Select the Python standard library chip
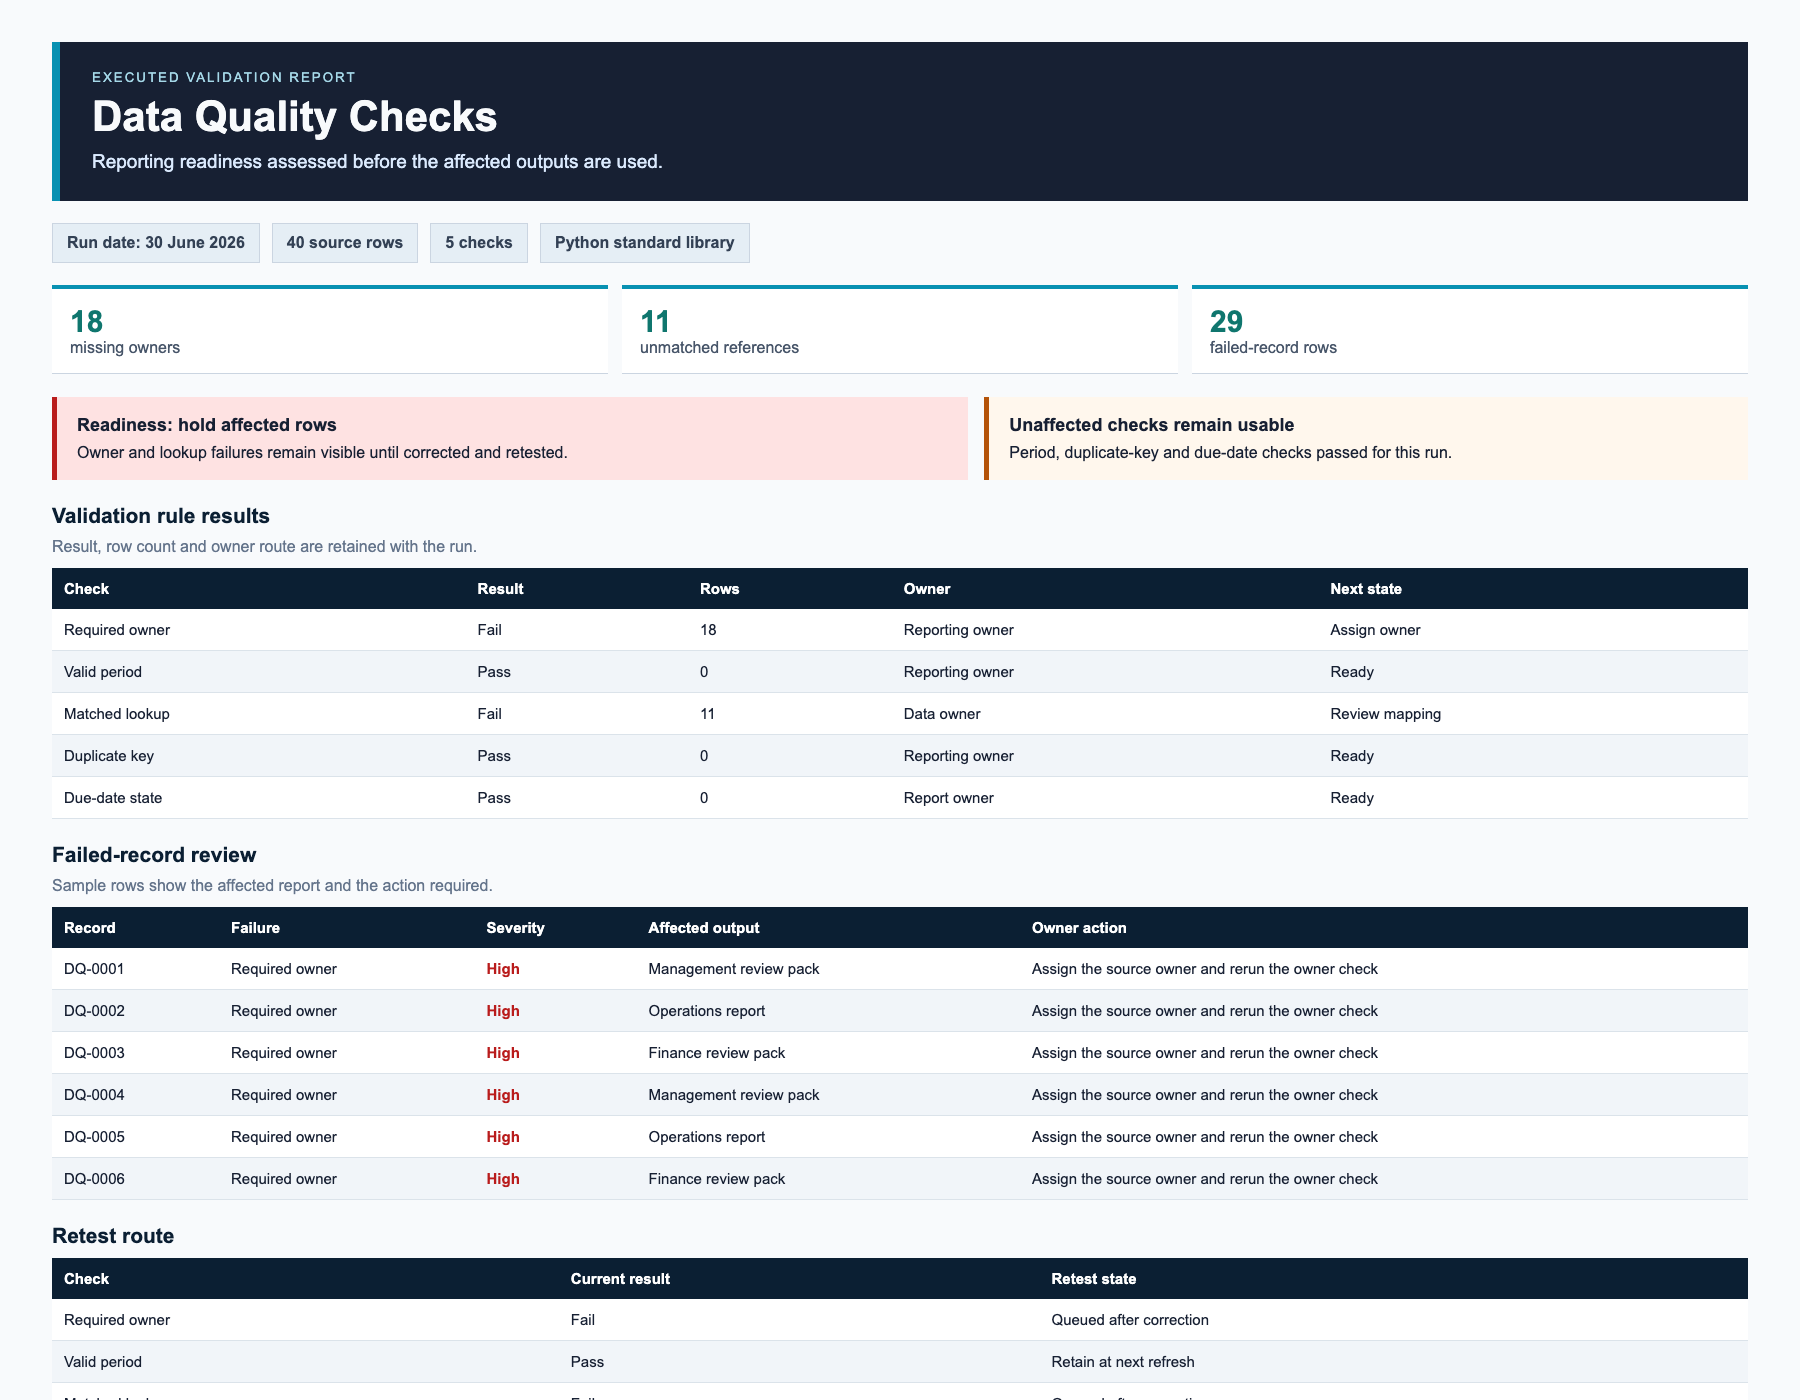This screenshot has height=1400, width=1800. (645, 243)
